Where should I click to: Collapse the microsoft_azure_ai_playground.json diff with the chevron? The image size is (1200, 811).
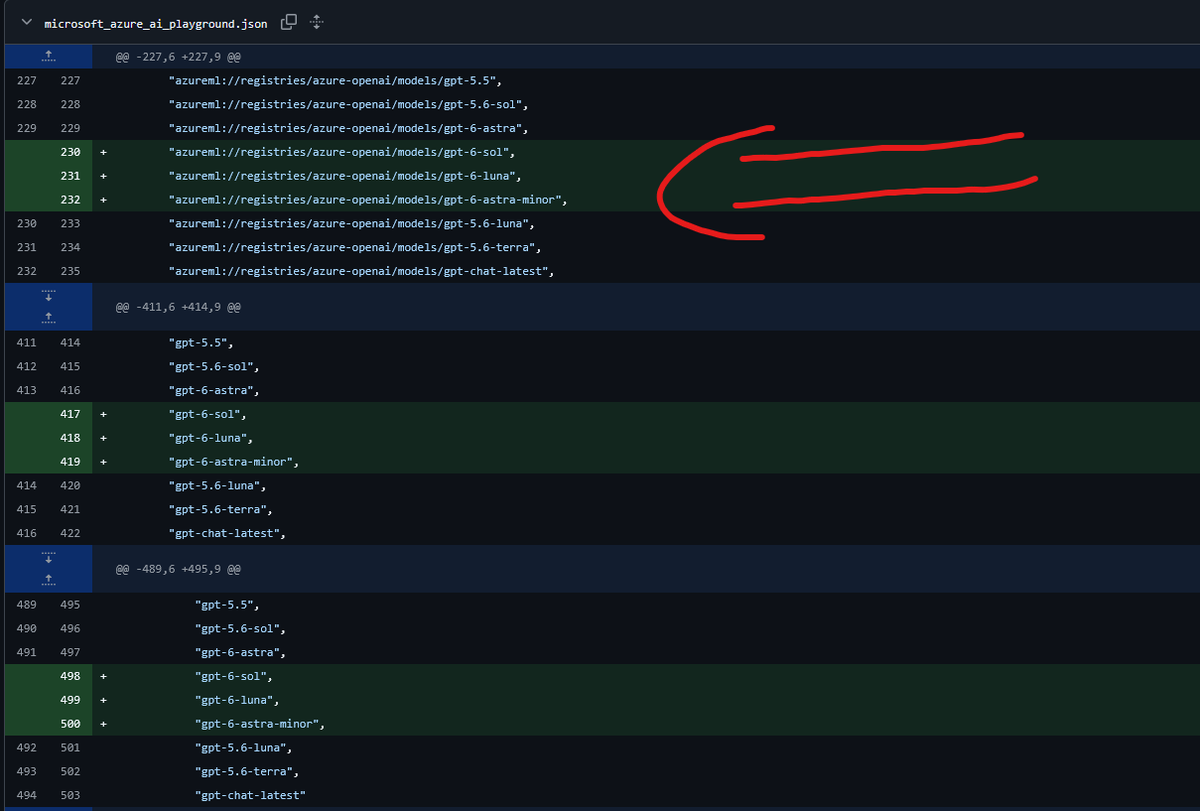tap(26, 22)
